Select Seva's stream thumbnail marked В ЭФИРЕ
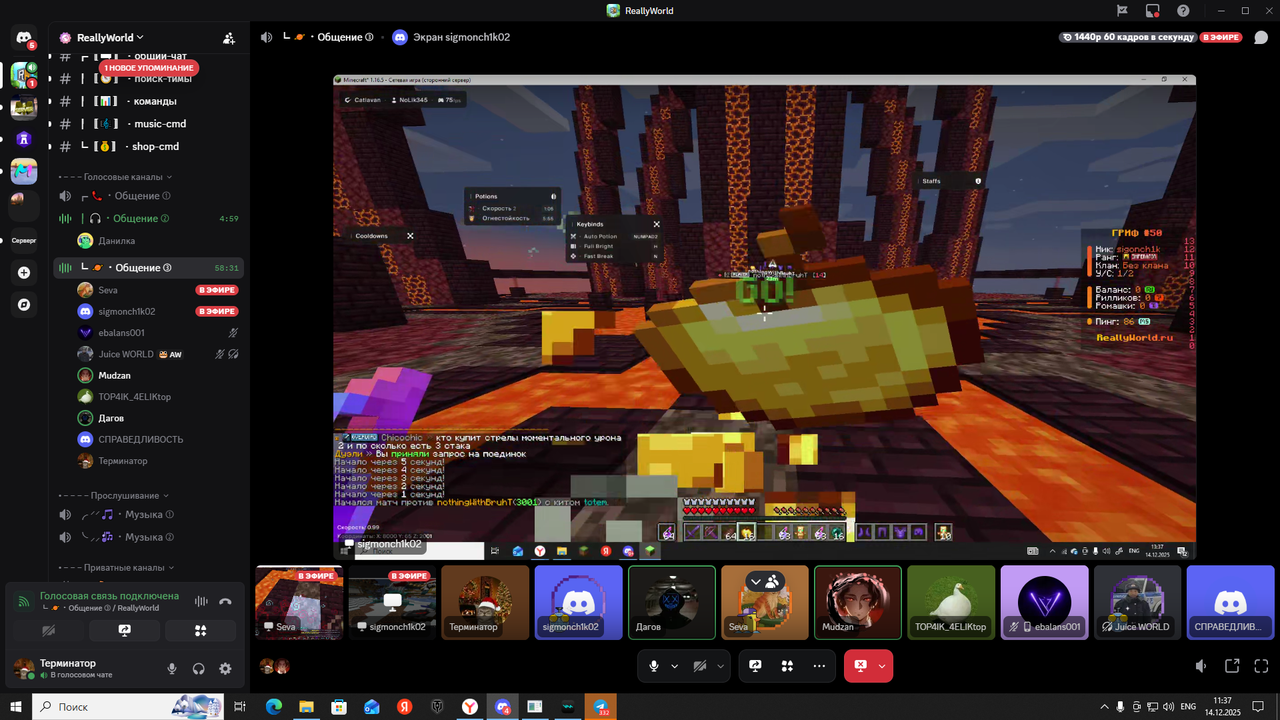 tap(299, 603)
